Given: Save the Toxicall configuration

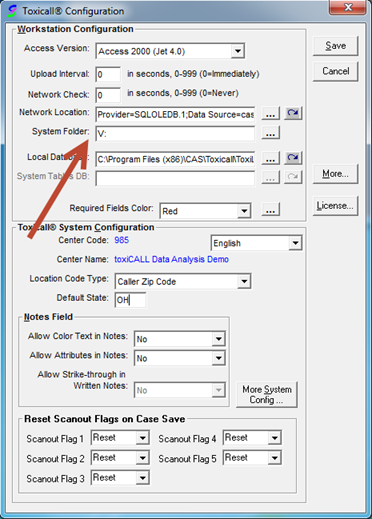Looking at the screenshot, I should [335, 46].
